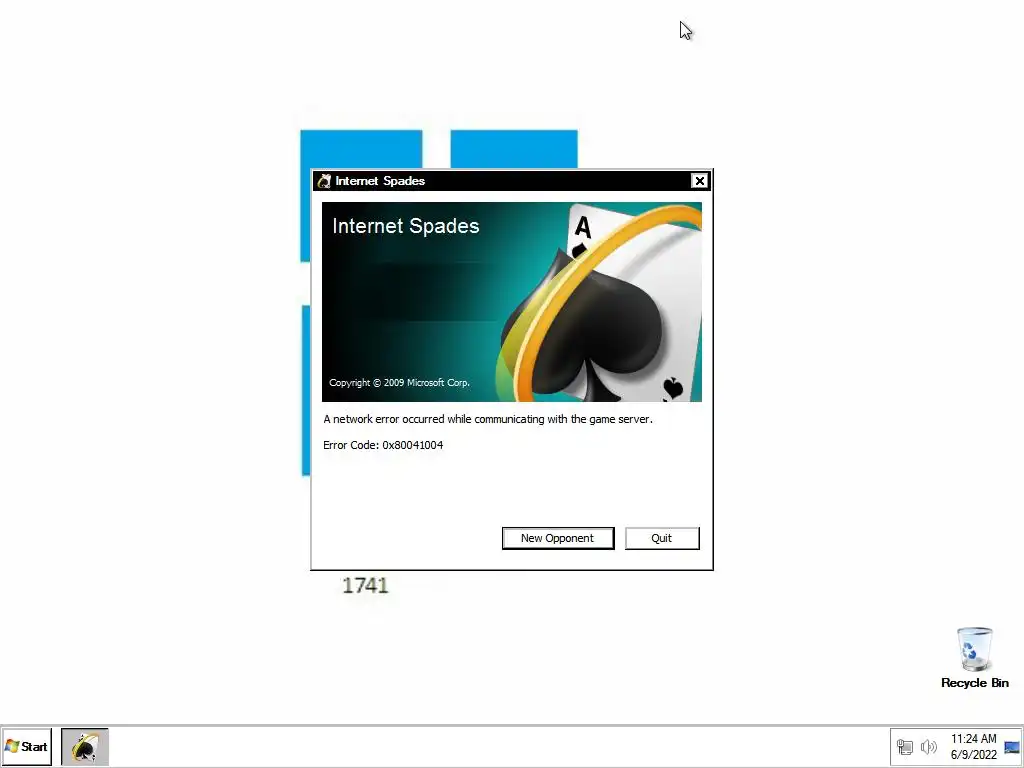Image resolution: width=1024 pixels, height=768 pixels.
Task: Click the Internet Spades banner image
Action: pyautogui.click(x=512, y=302)
